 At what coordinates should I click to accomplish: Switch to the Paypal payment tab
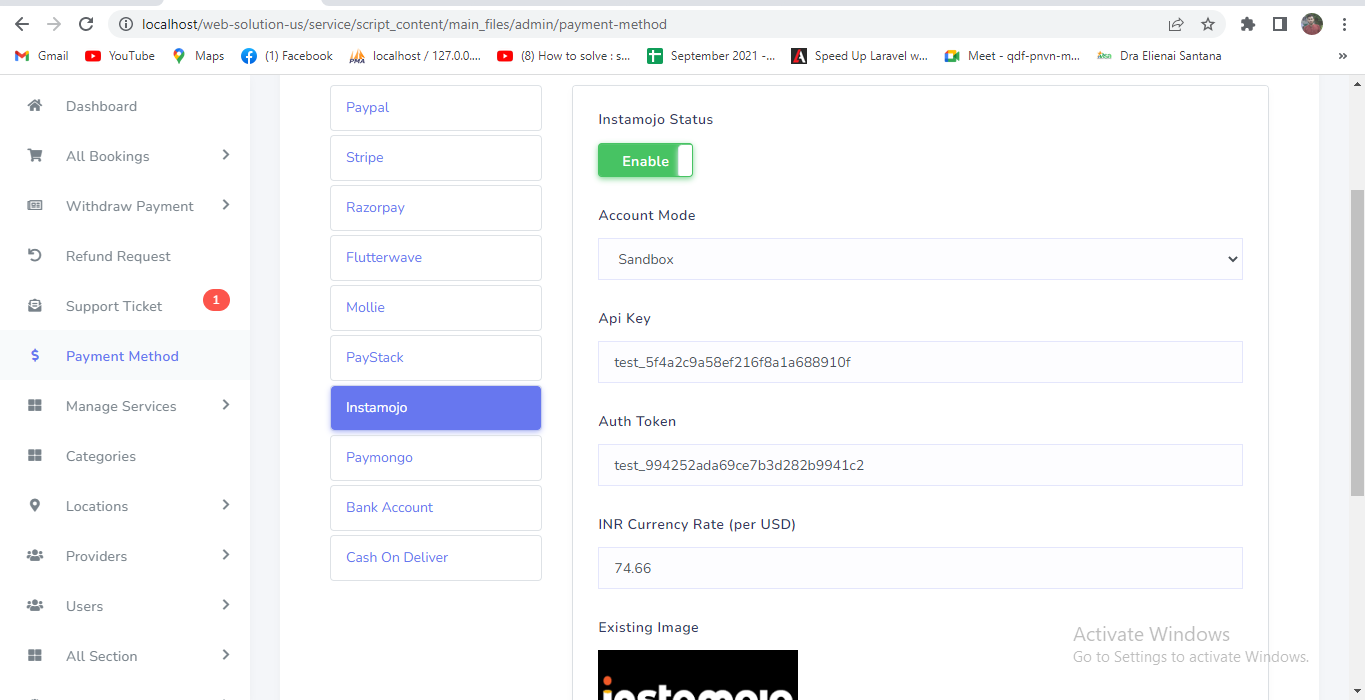pyautogui.click(x=436, y=108)
